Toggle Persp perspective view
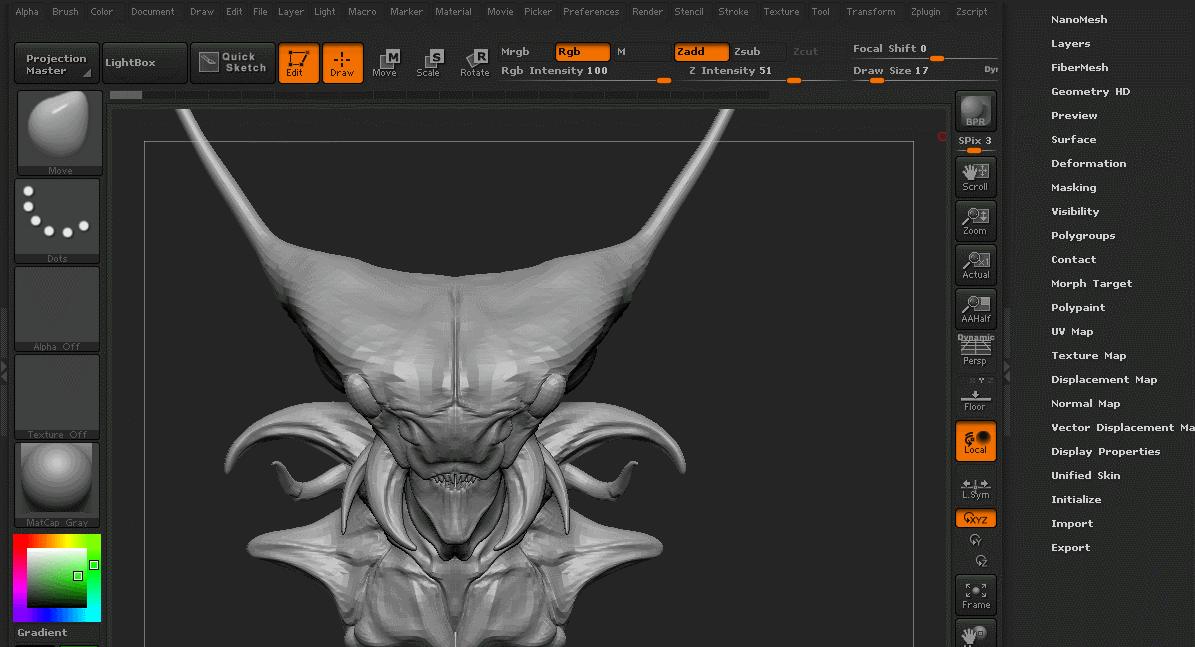 tap(976, 351)
